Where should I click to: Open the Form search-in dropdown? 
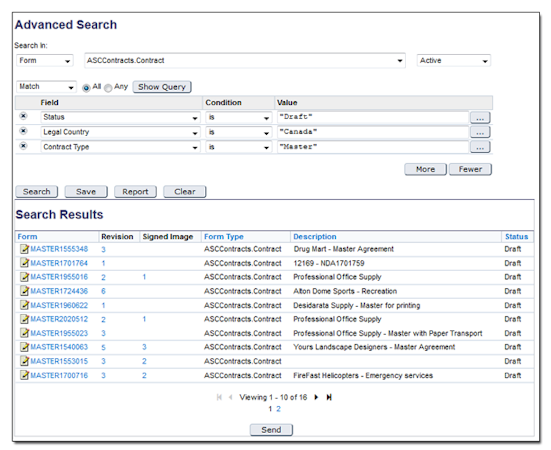click(45, 60)
